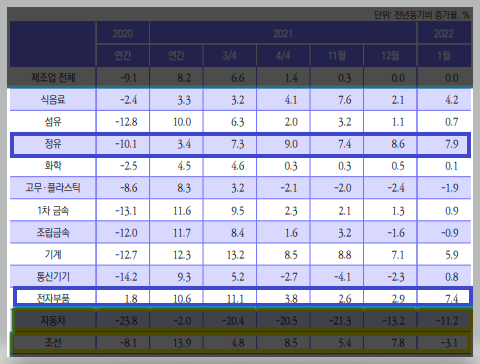
Task: Select the 조립금속 row label
Action: [53, 233]
